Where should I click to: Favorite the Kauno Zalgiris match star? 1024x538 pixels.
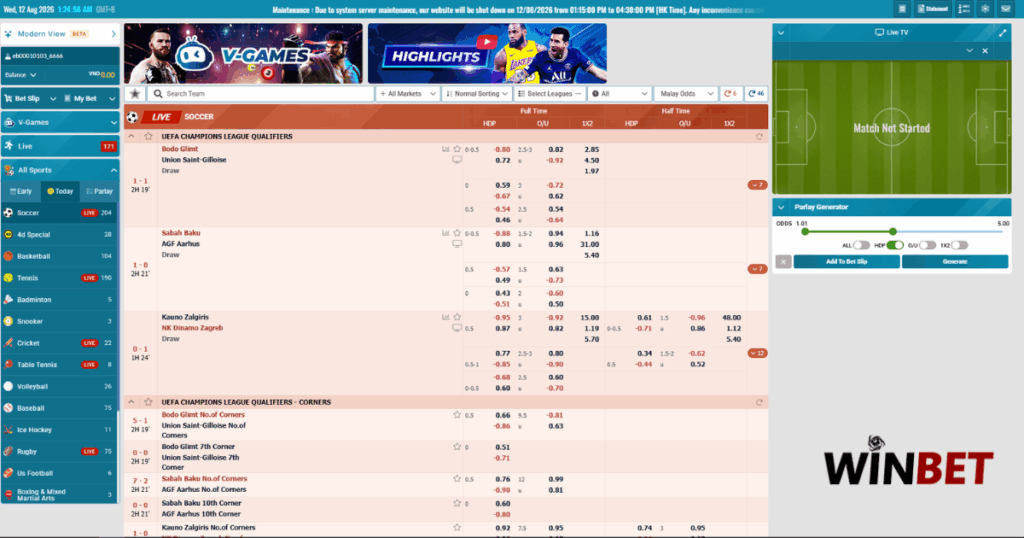457,317
